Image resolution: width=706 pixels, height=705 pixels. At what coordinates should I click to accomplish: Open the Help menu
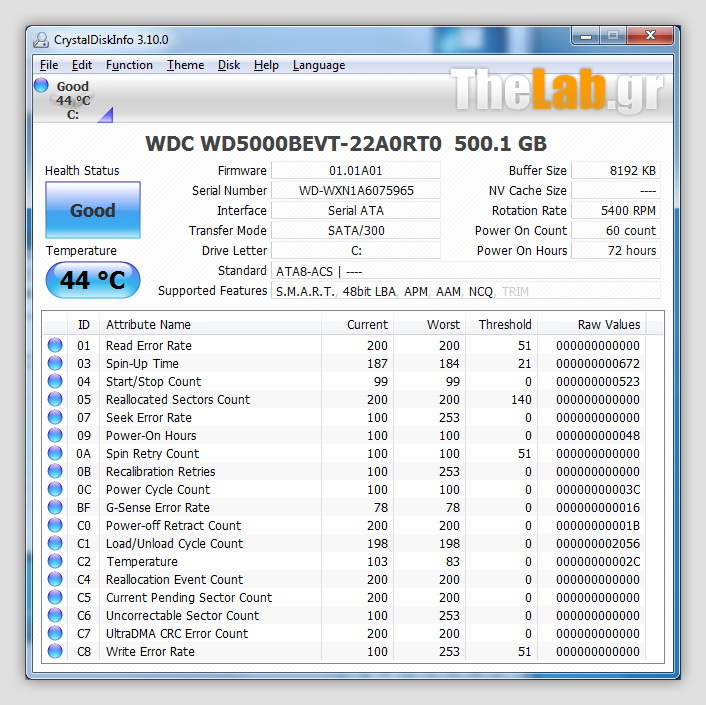(266, 65)
